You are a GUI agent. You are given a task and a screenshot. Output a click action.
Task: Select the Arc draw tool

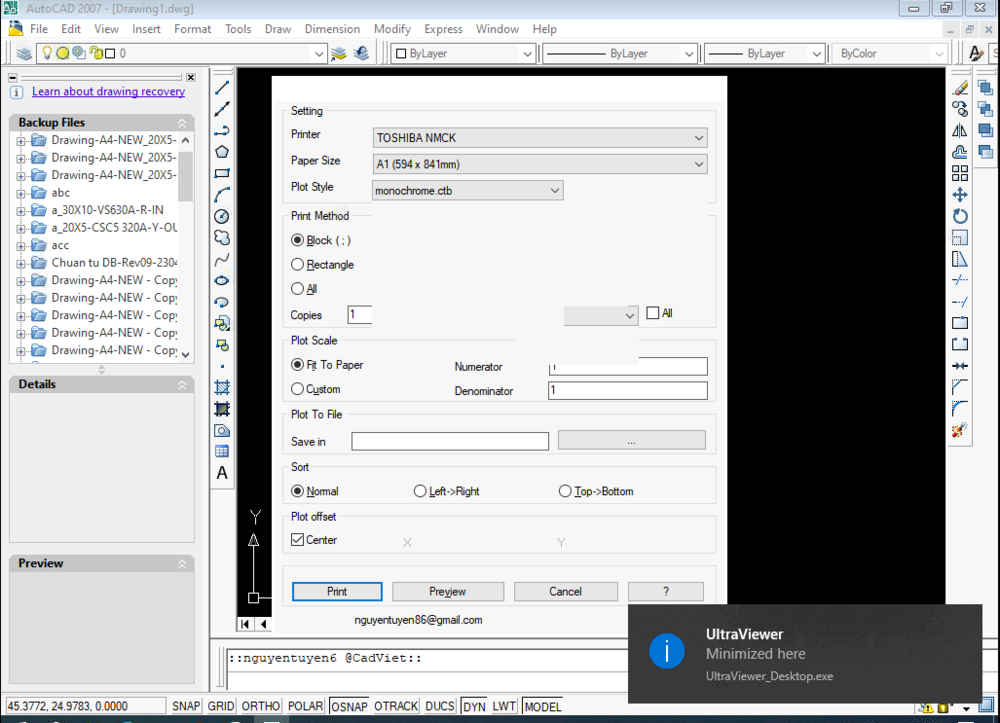coord(222,194)
